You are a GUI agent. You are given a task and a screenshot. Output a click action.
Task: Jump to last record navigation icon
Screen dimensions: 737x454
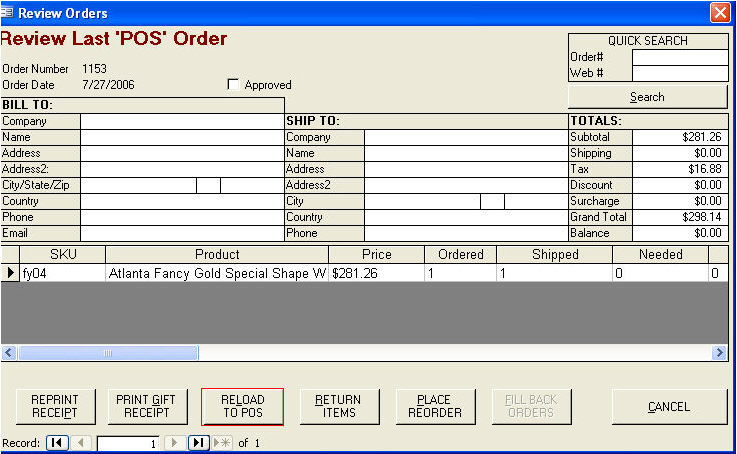[x=199, y=443]
